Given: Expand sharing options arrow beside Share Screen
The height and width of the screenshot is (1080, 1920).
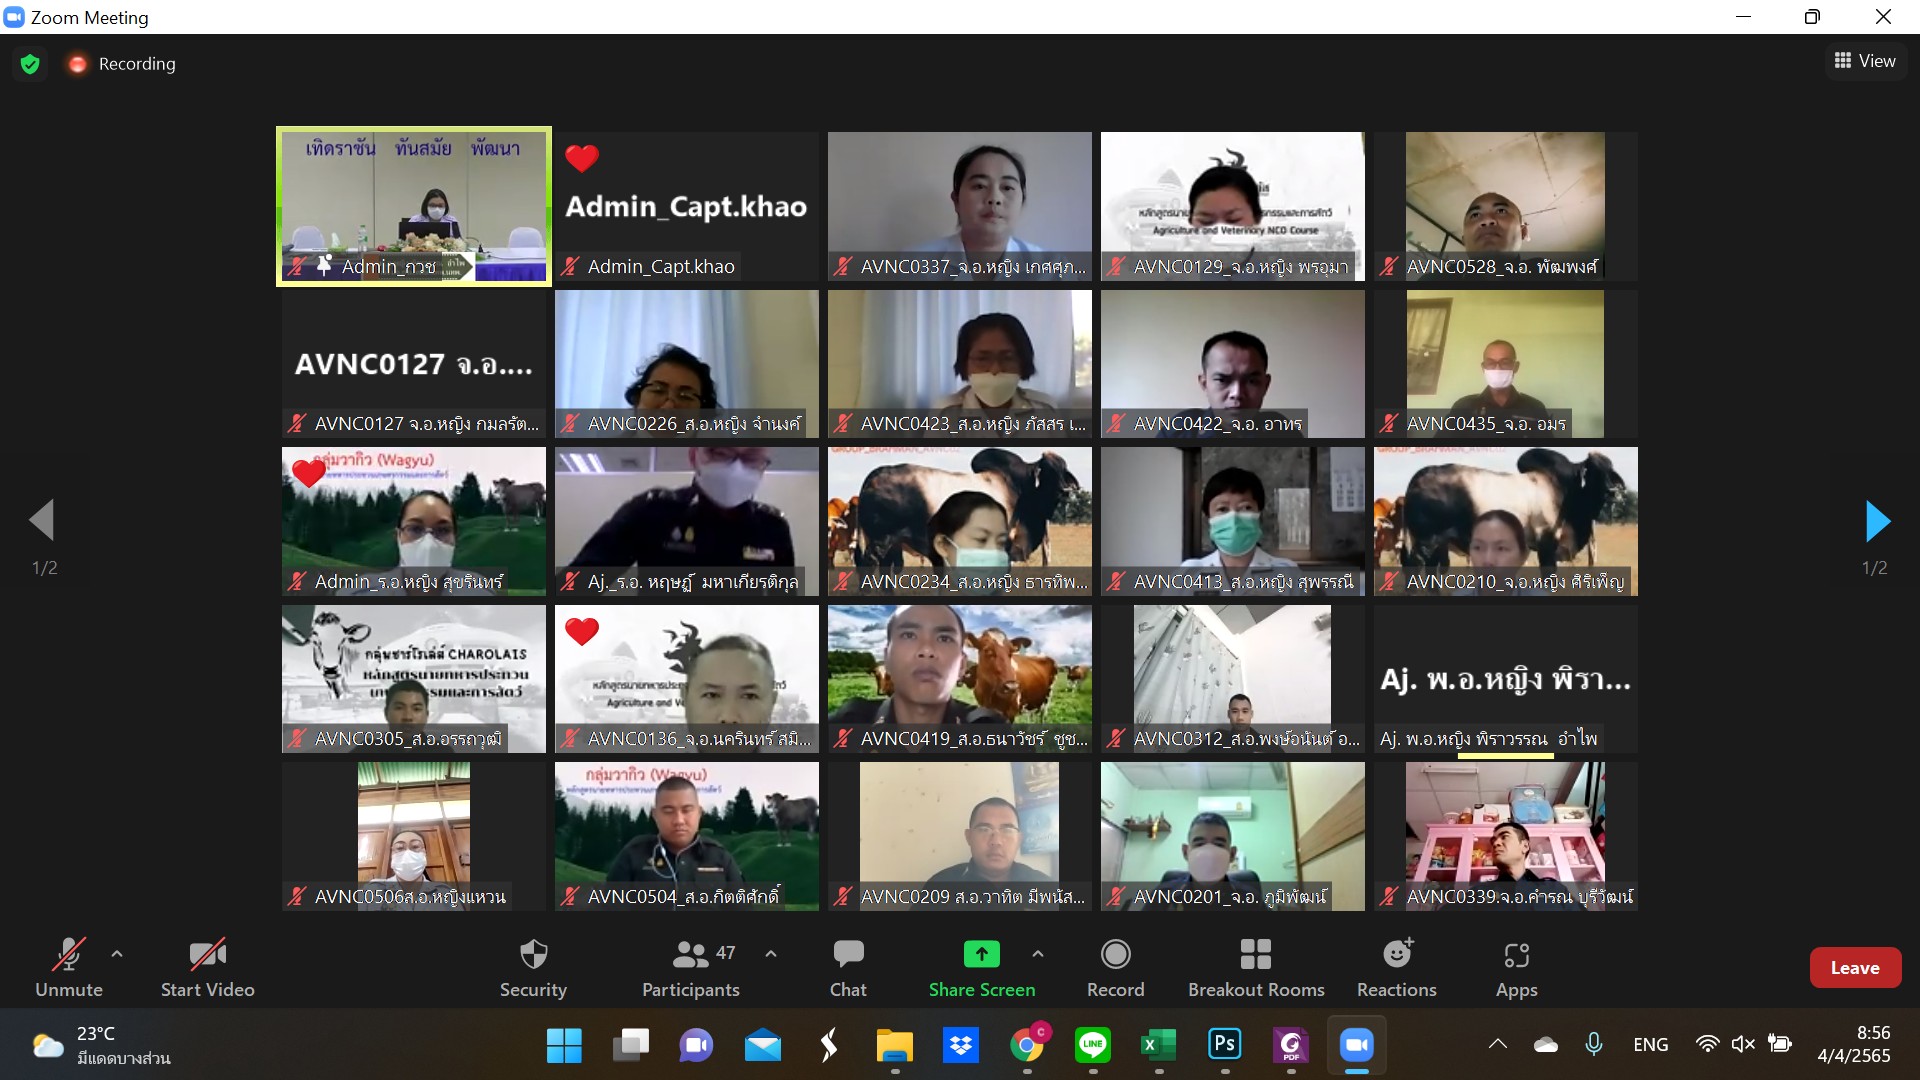Looking at the screenshot, I should click(1038, 954).
